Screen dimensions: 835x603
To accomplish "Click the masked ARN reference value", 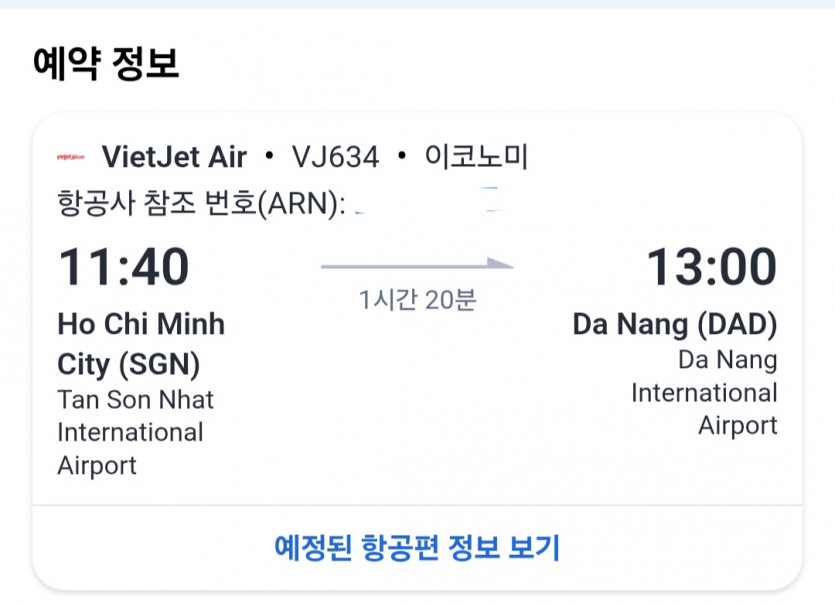I will [430, 205].
